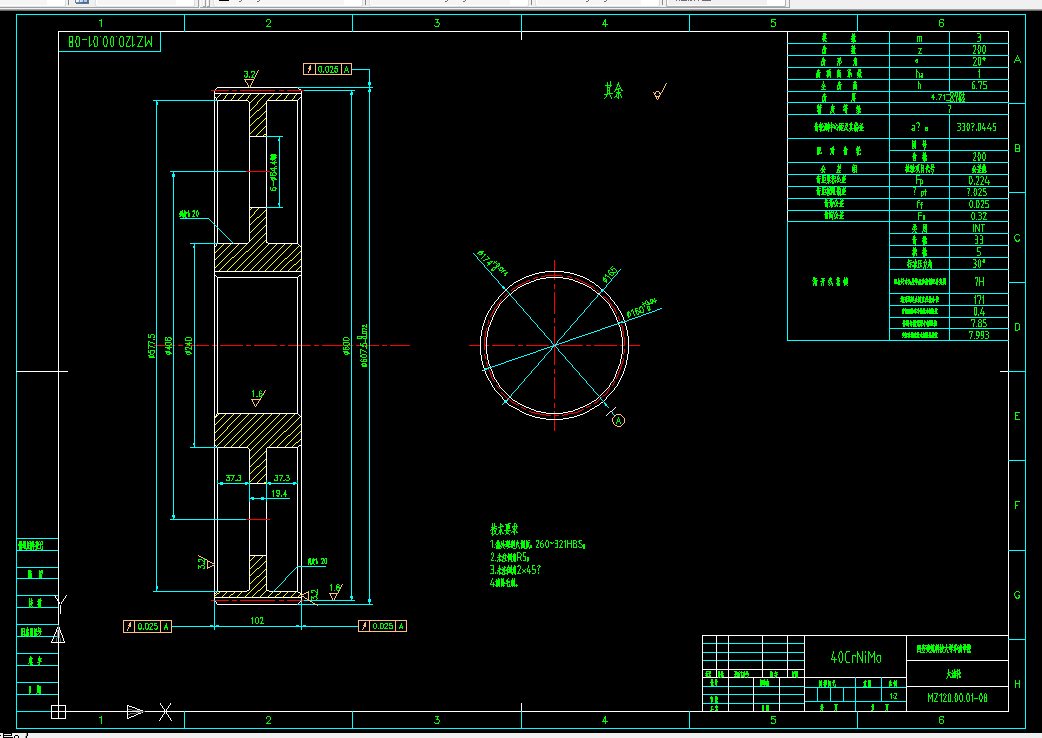This screenshot has width=1042, height=738.
Task: Click the 'm' symbol cell in parameter table
Action: tap(920, 39)
